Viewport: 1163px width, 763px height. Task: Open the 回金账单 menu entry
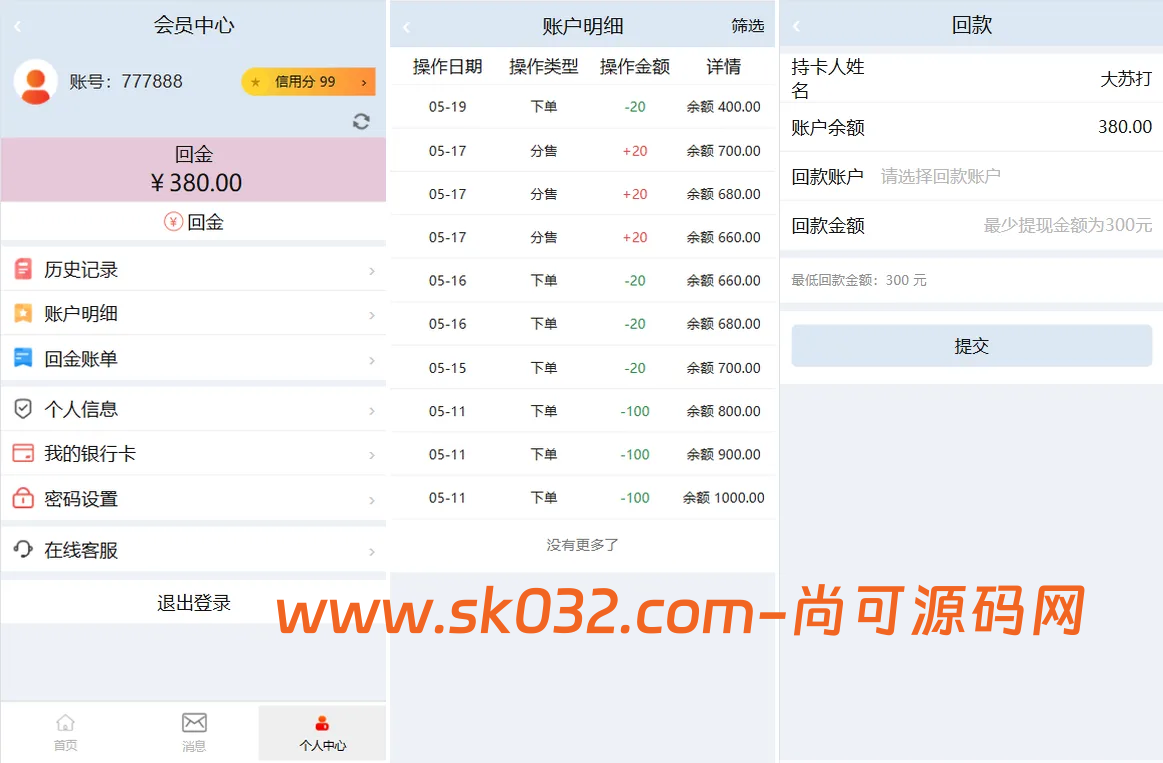point(194,359)
